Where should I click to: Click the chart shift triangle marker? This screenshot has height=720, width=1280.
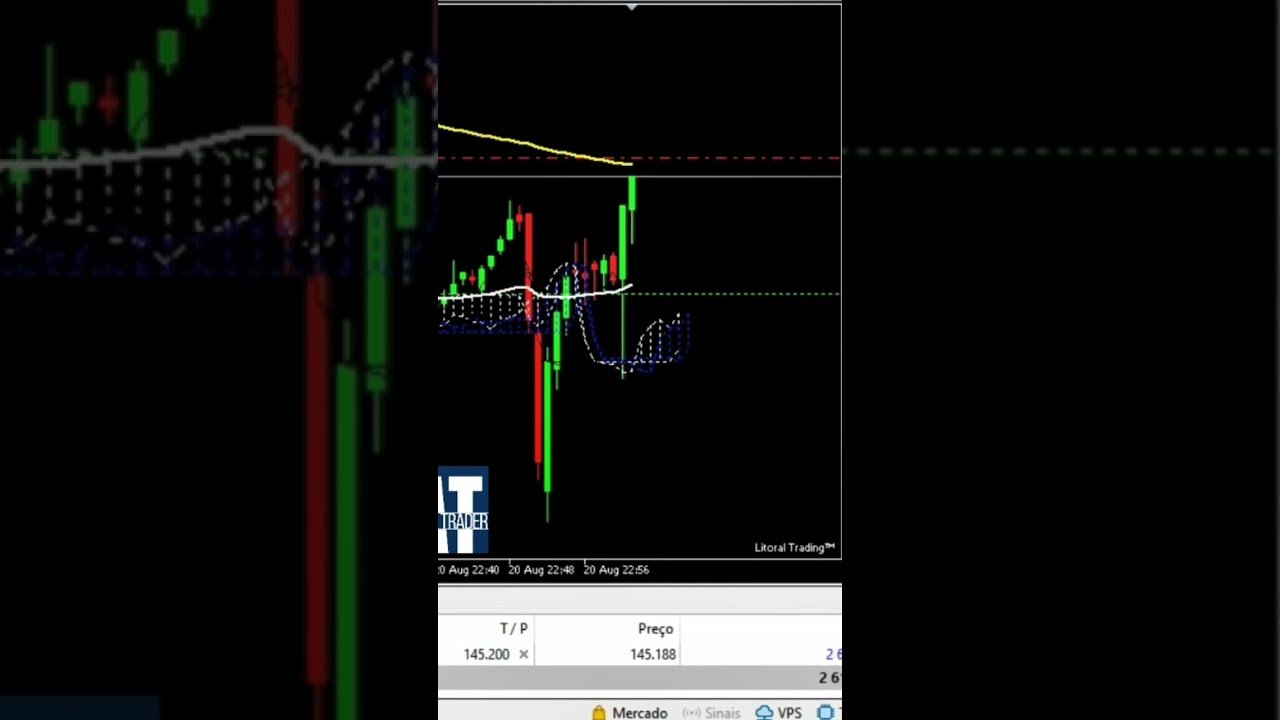tap(631, 7)
